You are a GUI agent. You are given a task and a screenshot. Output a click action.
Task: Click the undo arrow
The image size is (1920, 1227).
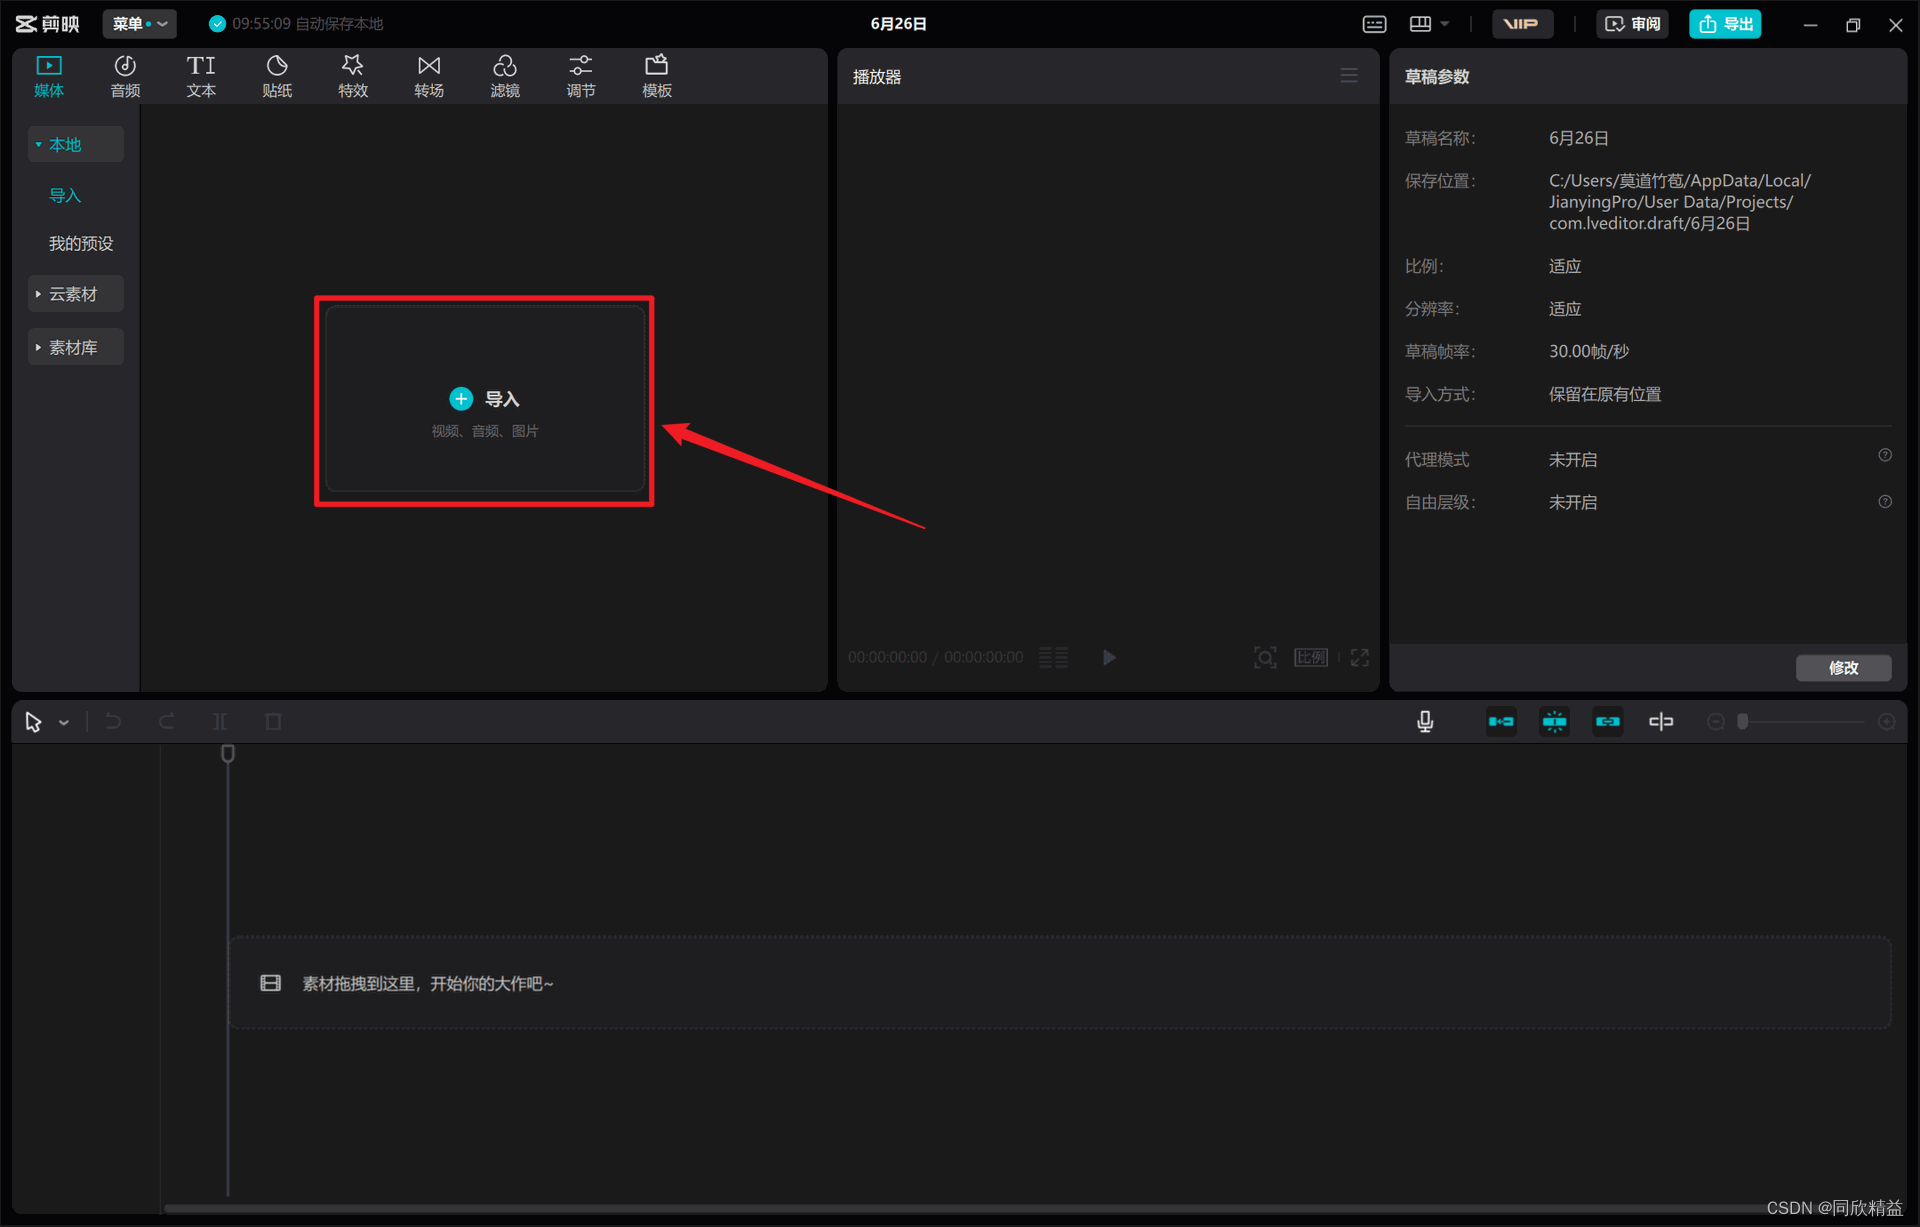(113, 721)
